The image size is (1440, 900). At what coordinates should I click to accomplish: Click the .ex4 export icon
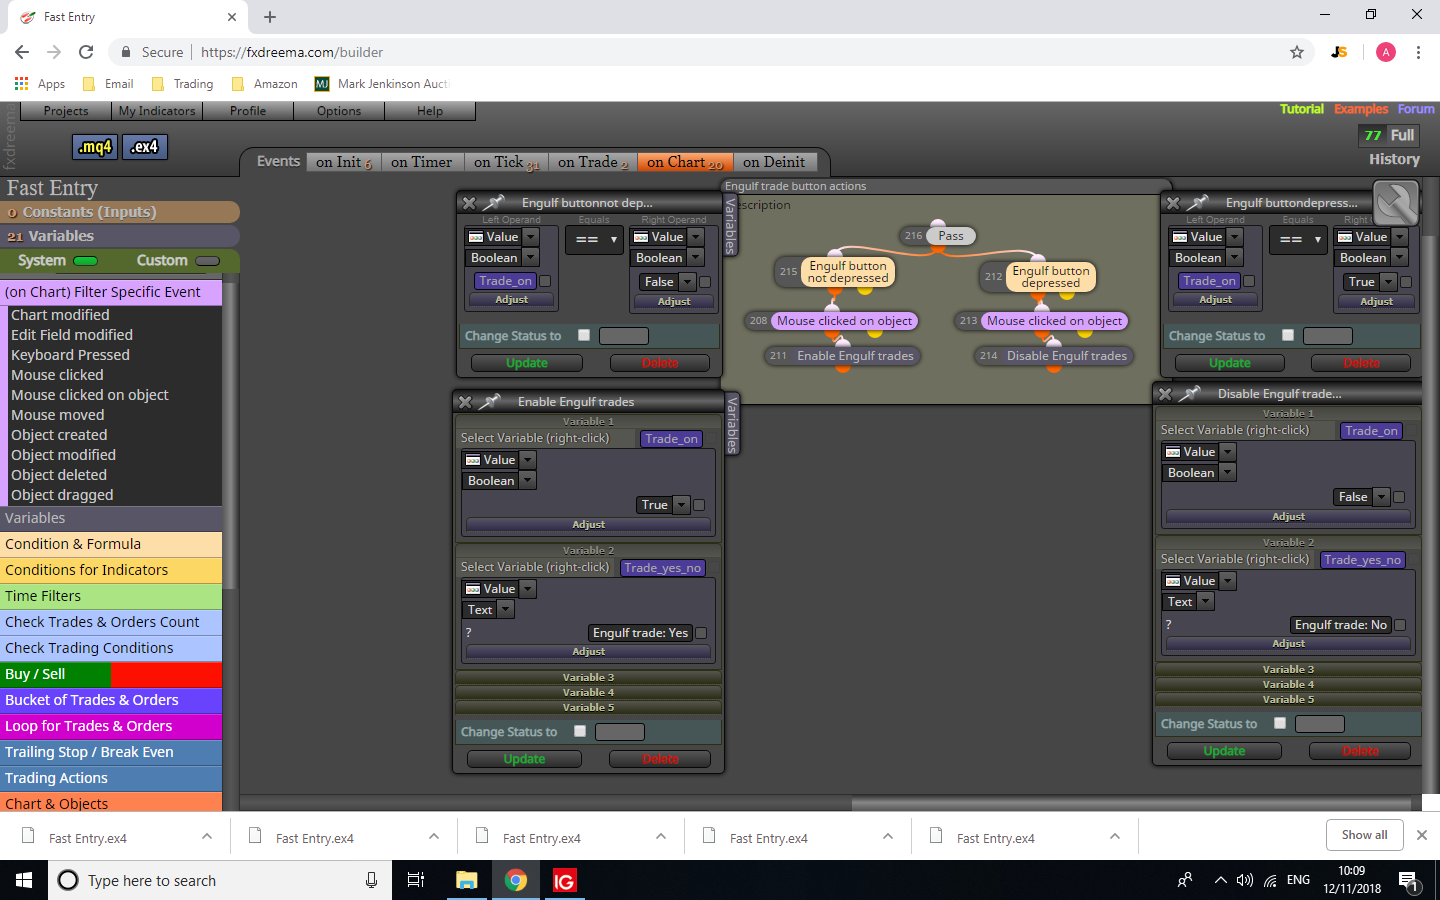point(145,147)
